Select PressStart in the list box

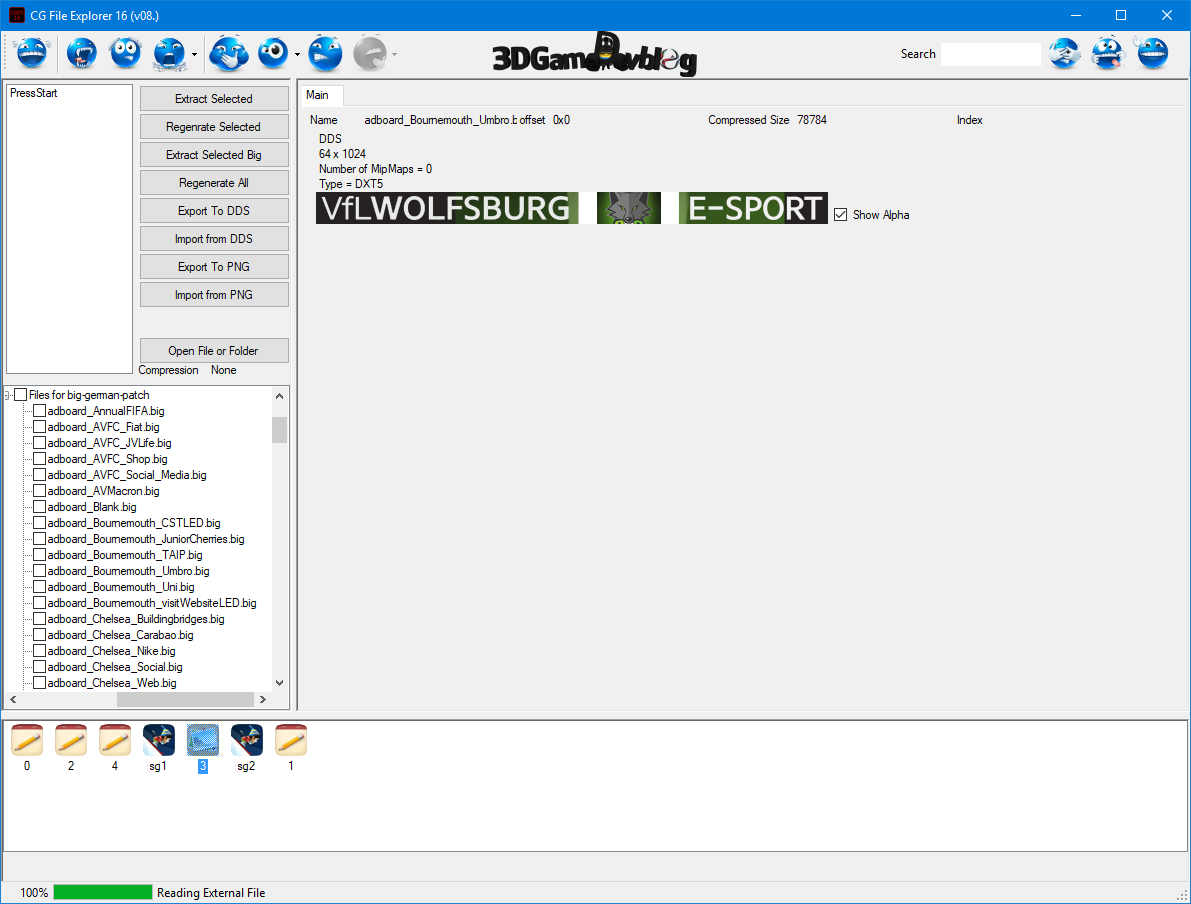33,93
